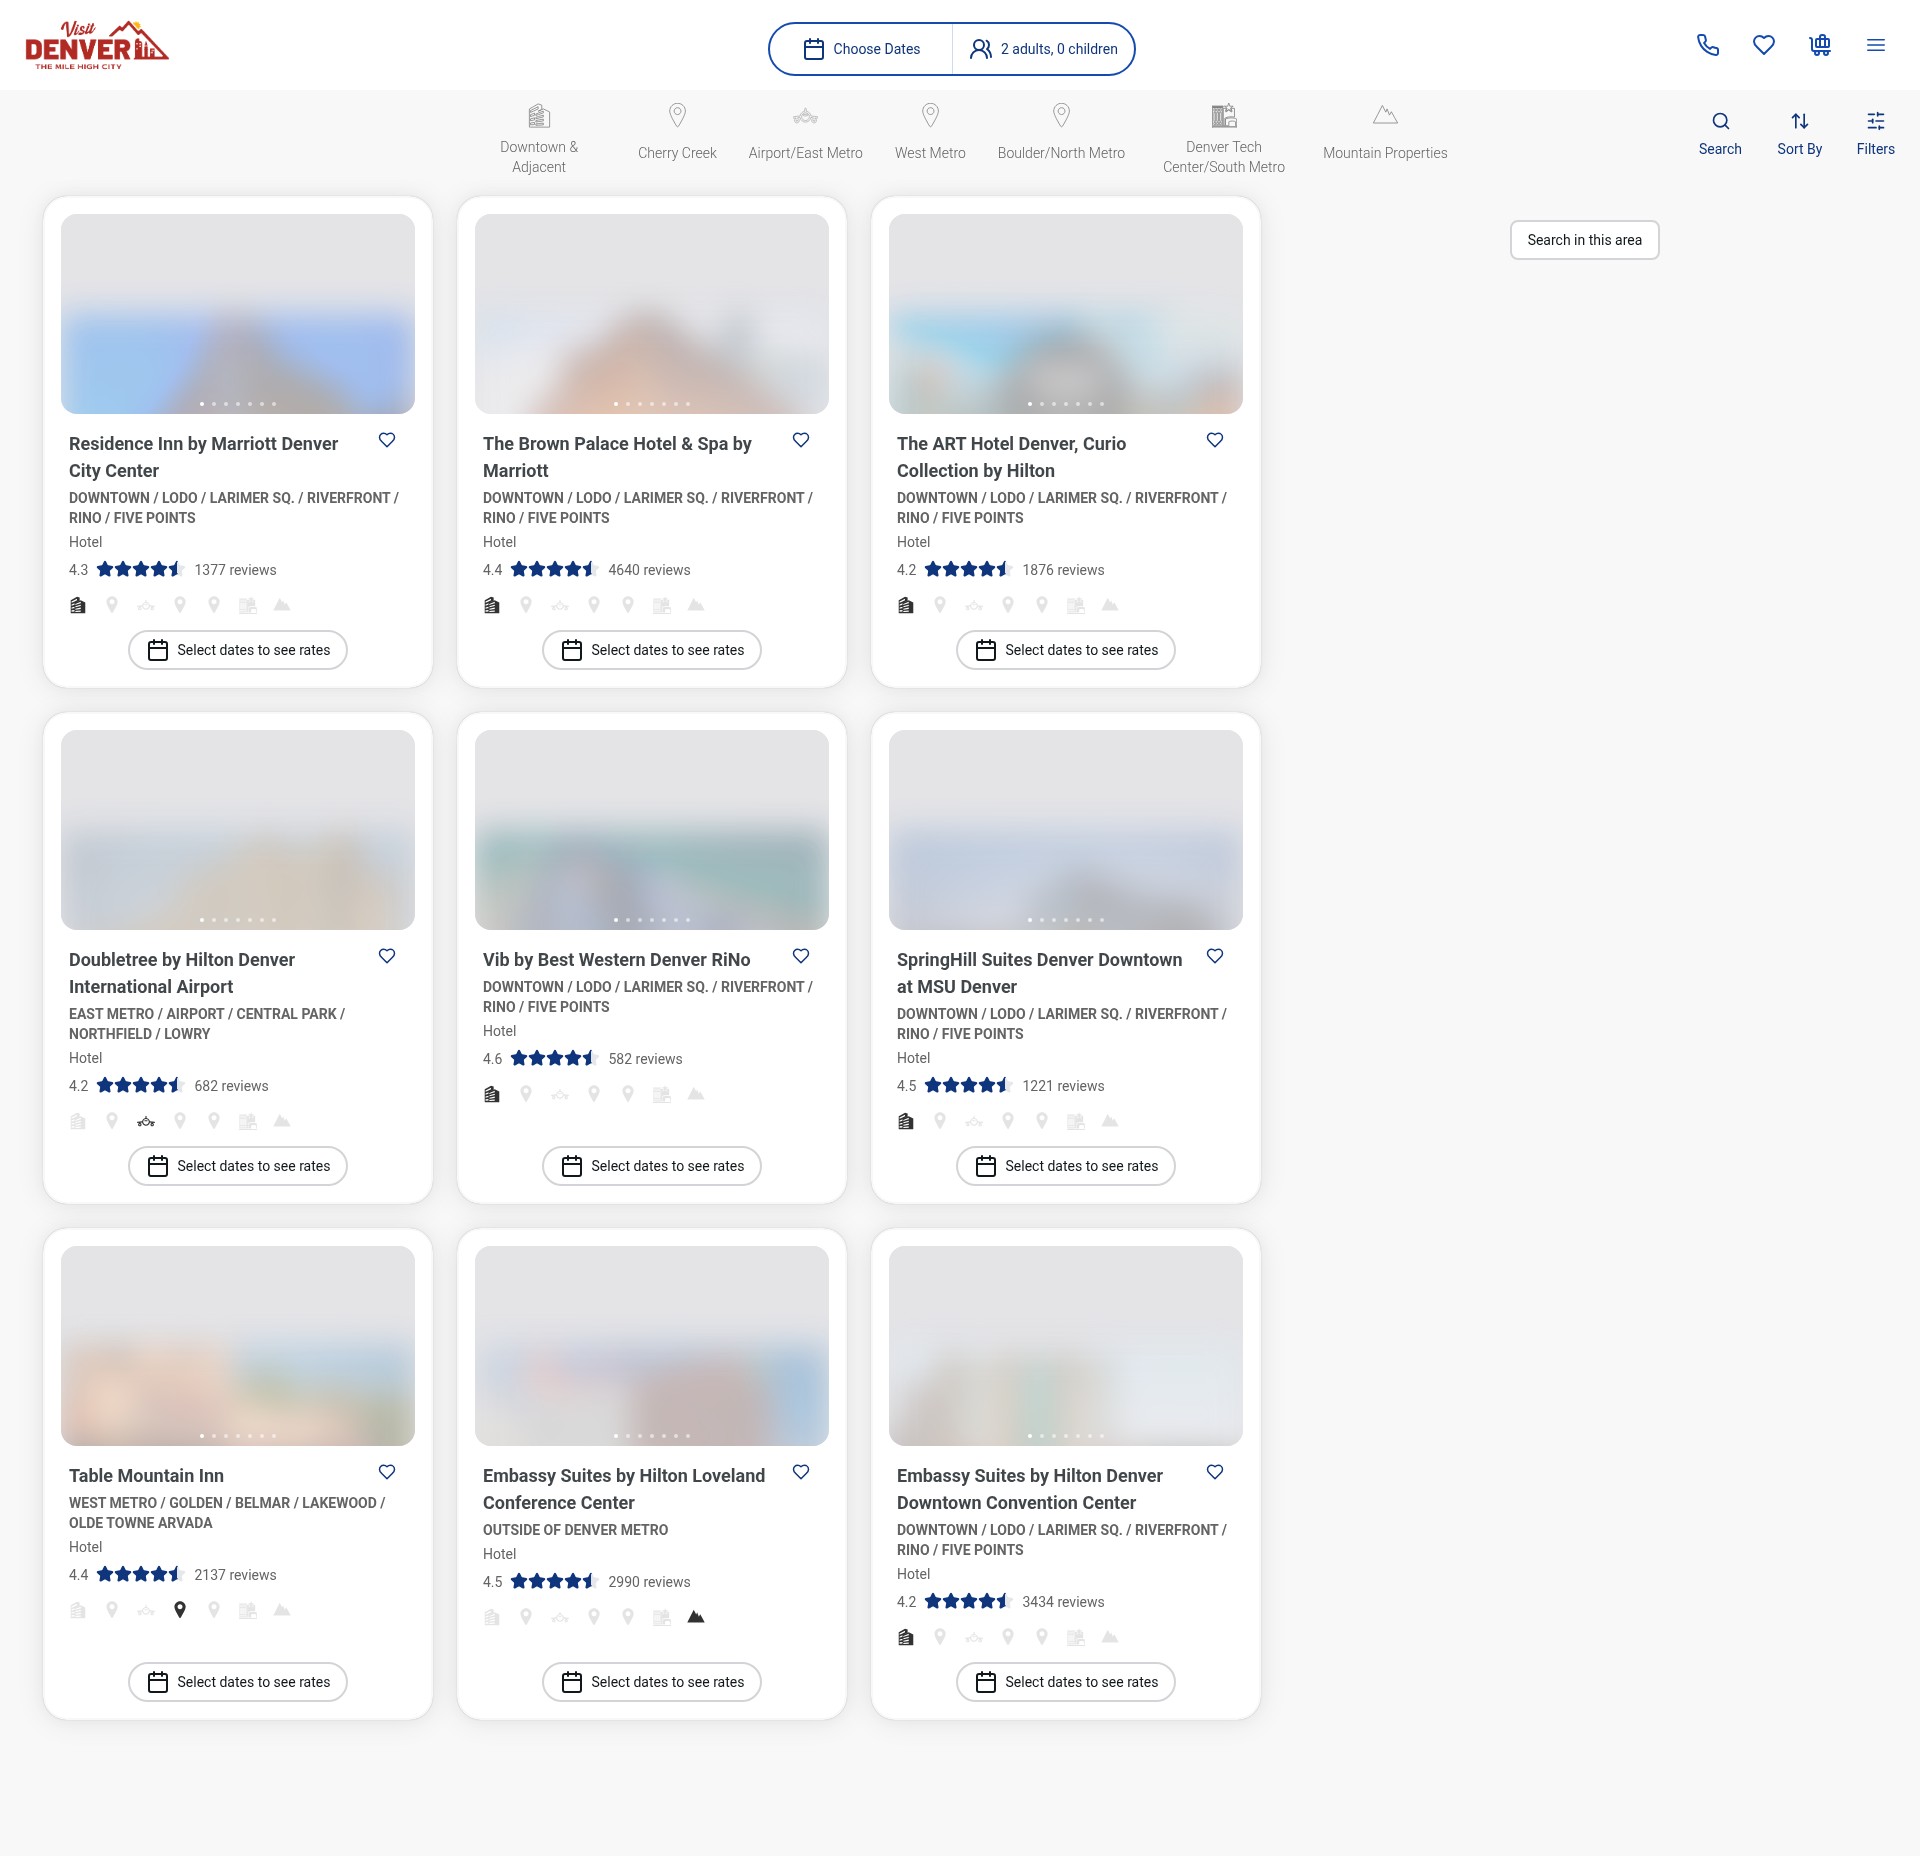Open the 2 adults, 0 children selector
Image resolution: width=1920 pixels, height=1858 pixels.
click(x=1044, y=49)
